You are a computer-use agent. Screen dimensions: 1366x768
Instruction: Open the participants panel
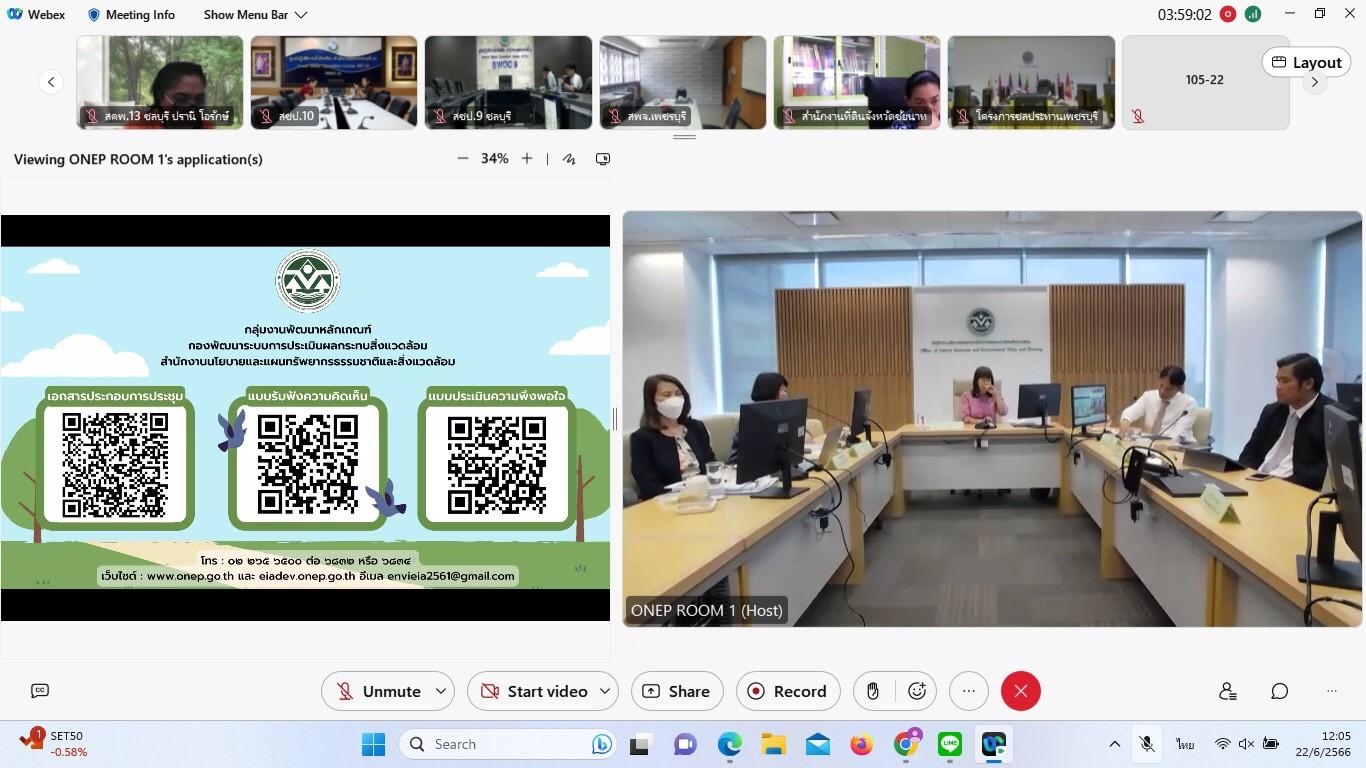click(x=1228, y=691)
